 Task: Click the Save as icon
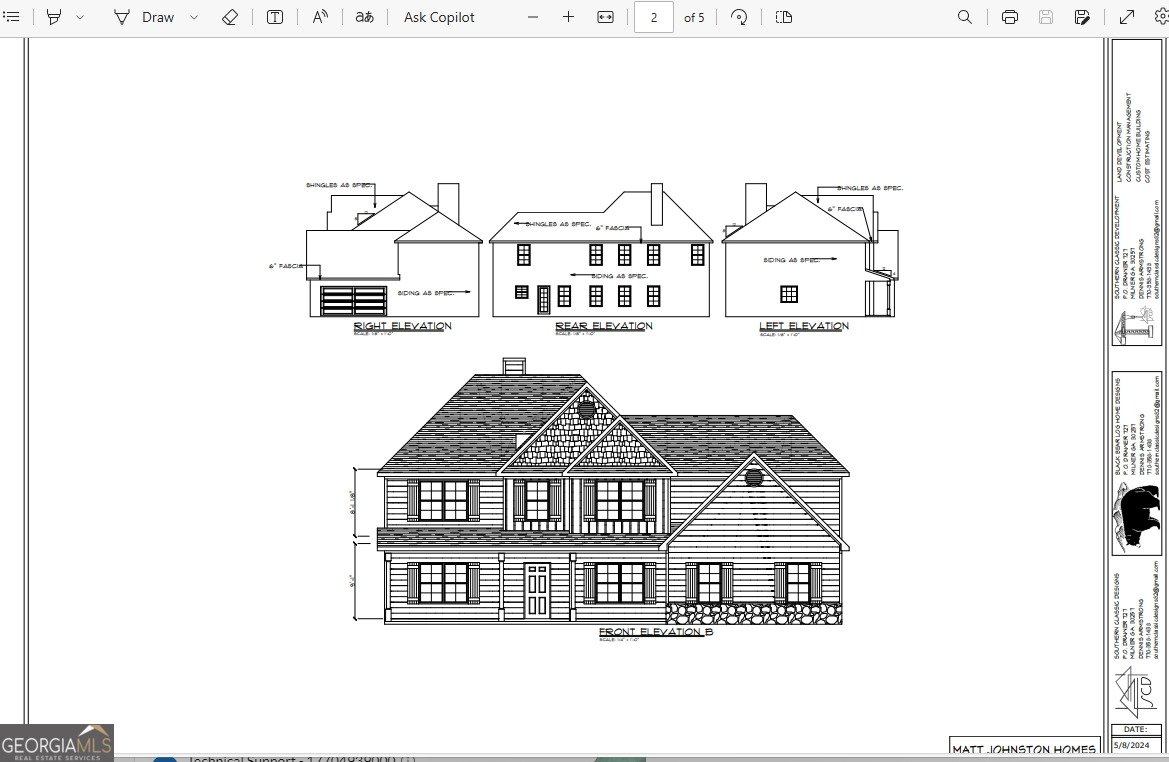pos(1082,16)
